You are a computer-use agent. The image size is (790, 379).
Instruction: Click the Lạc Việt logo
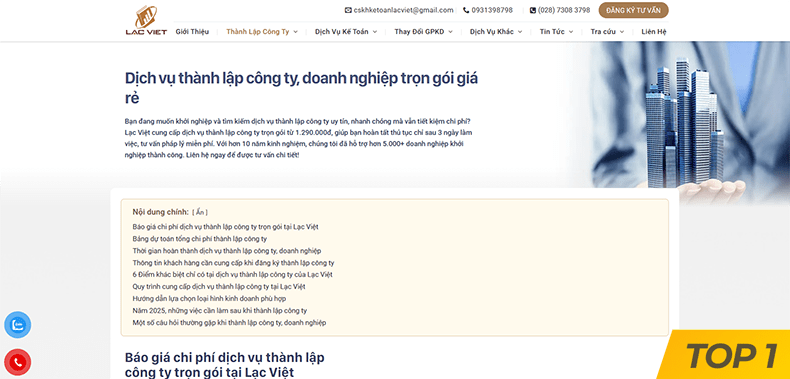point(146,21)
